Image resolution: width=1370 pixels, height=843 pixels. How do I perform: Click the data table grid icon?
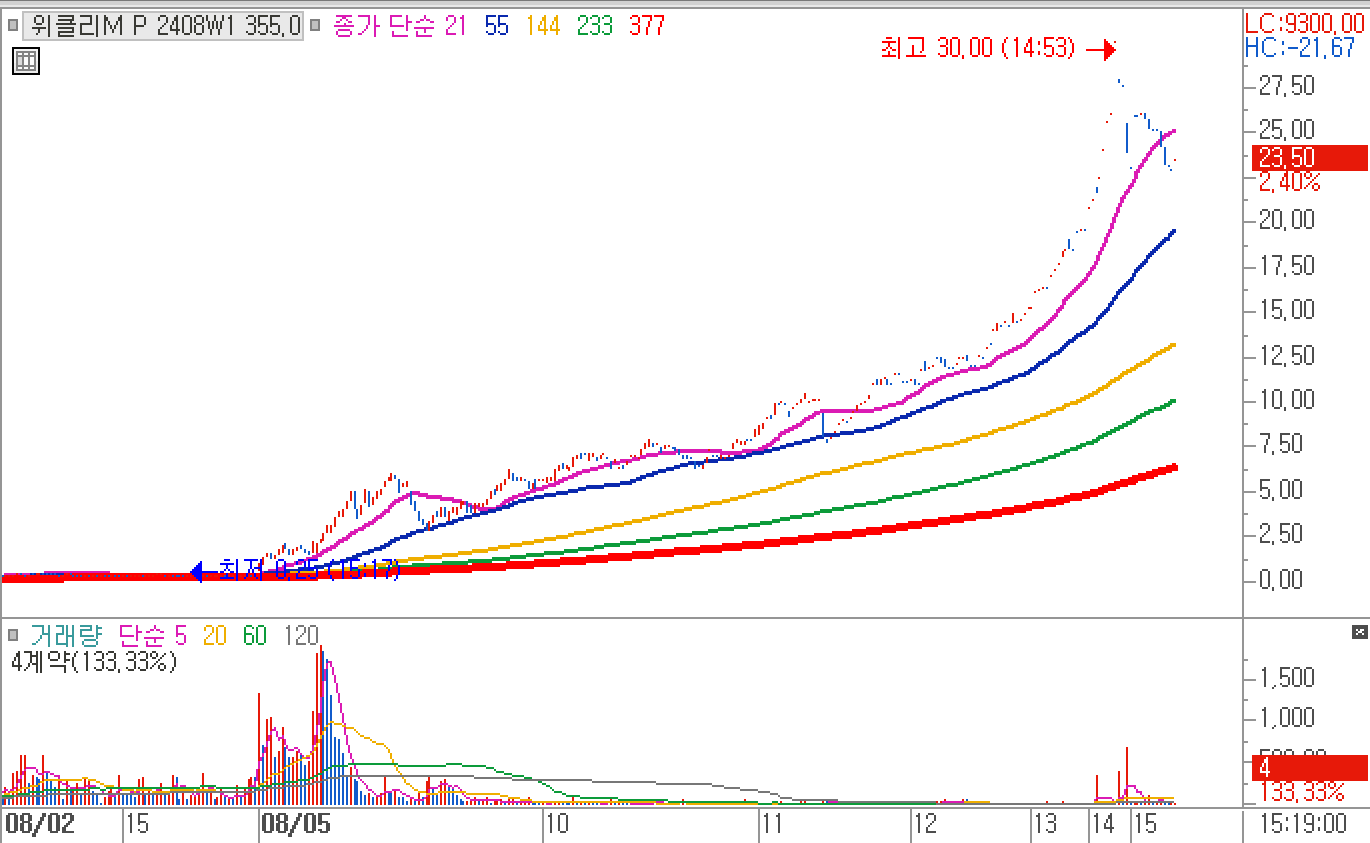[26, 61]
